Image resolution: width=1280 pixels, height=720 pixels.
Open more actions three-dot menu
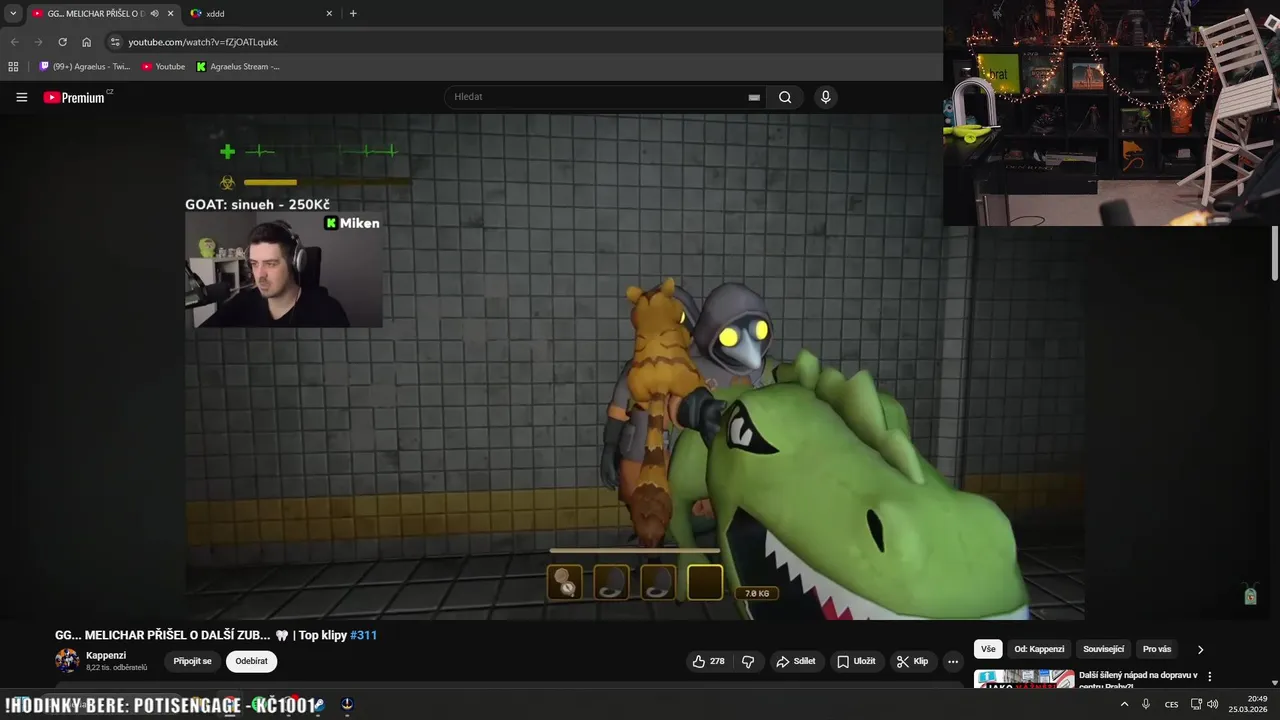point(953,661)
